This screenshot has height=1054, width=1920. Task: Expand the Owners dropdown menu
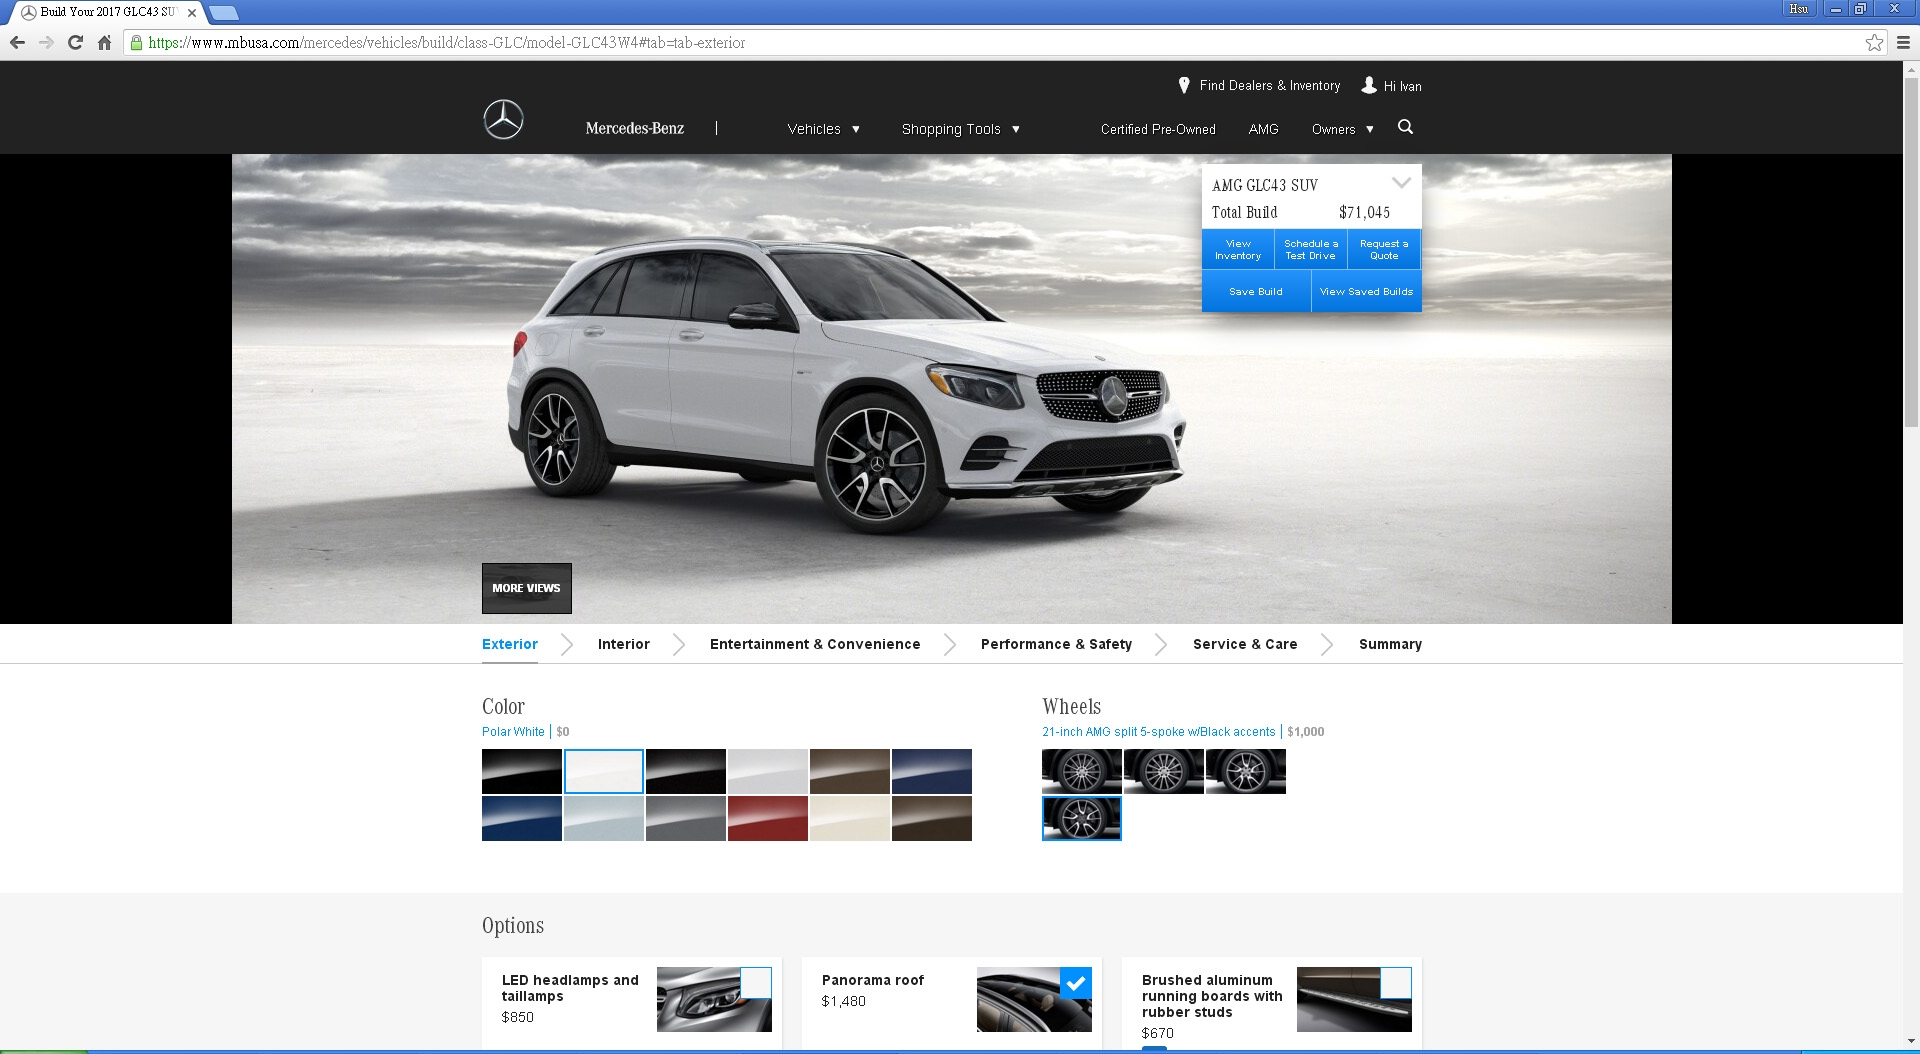pos(1343,129)
